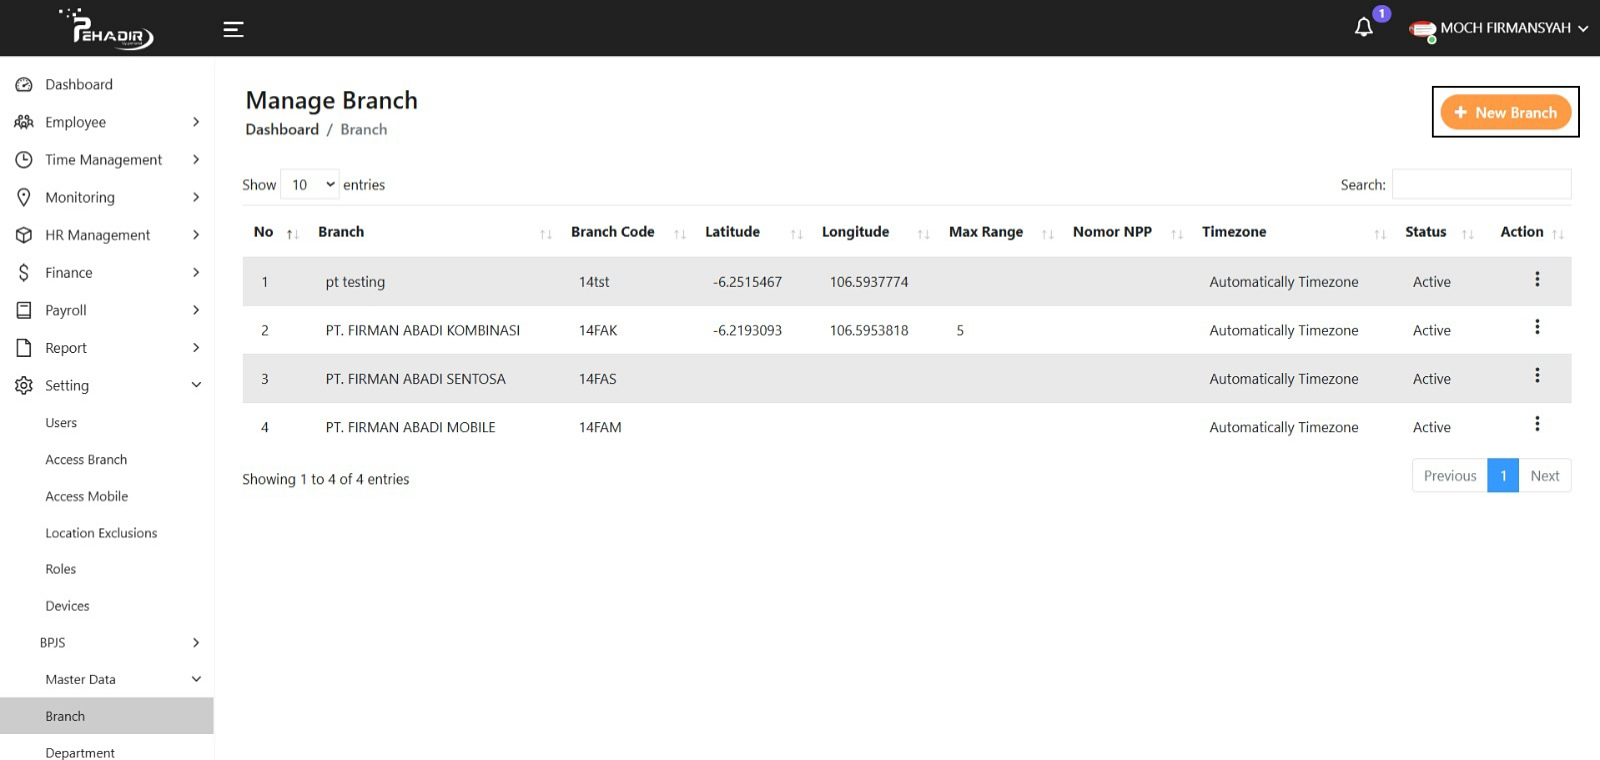Expand the Time Management chevron
Image resolution: width=1600 pixels, height=760 pixels.
[x=196, y=160]
